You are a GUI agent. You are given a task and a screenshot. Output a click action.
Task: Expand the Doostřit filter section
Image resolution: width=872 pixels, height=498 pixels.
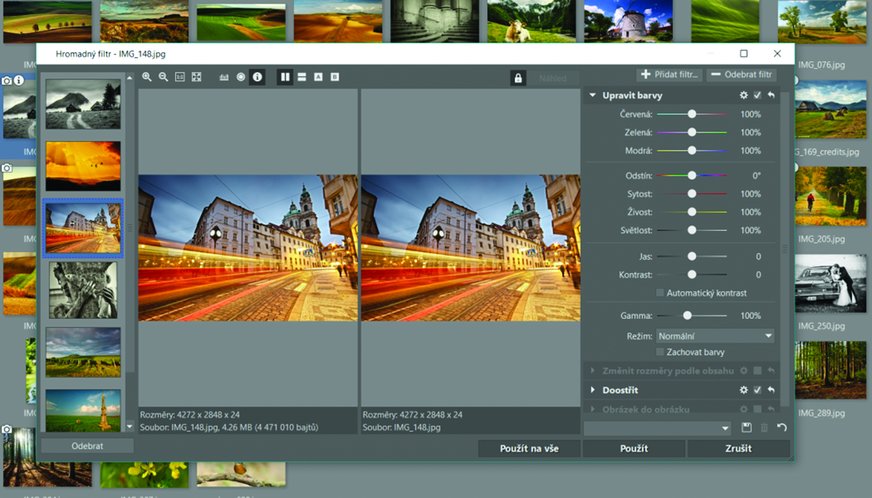click(x=592, y=390)
